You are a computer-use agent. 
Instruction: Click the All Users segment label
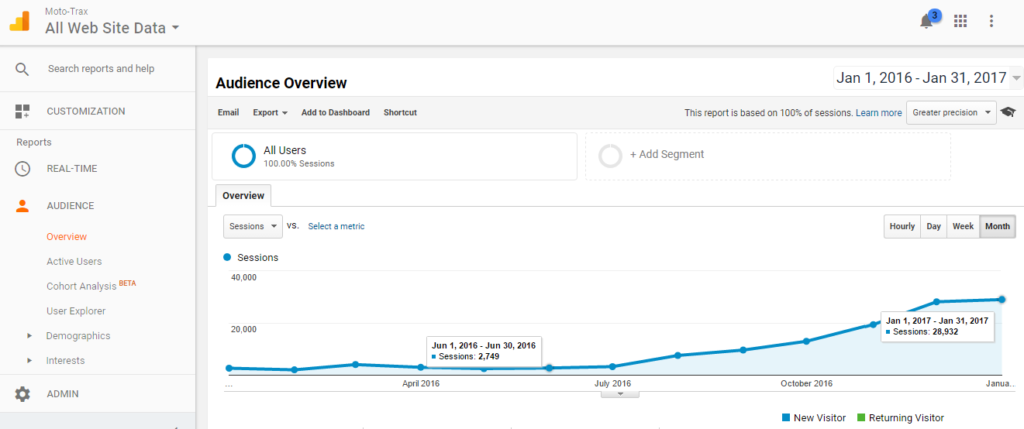(x=285, y=150)
